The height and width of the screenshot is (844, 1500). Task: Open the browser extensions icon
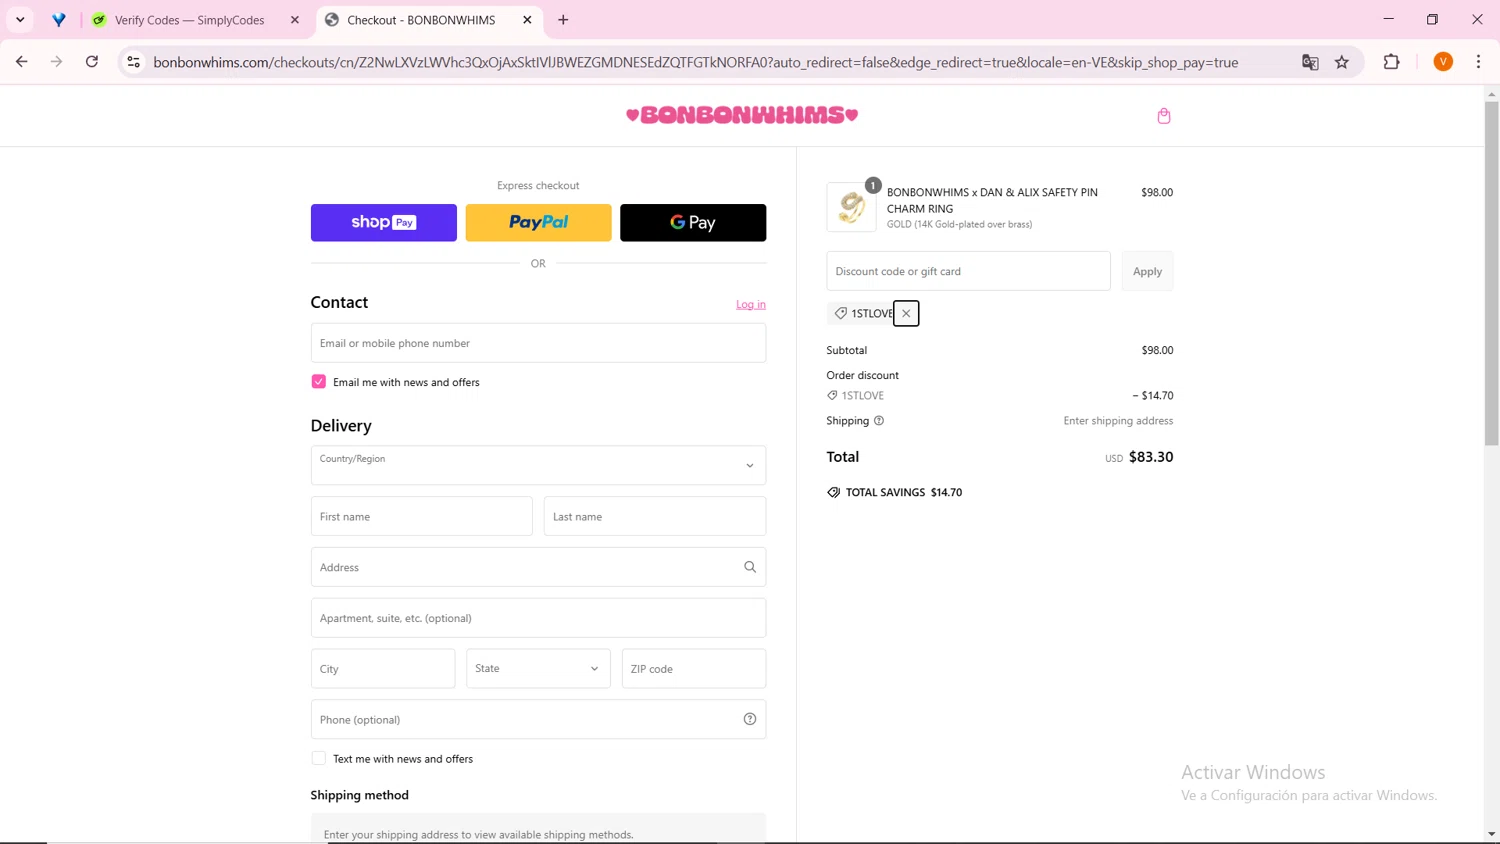point(1391,62)
